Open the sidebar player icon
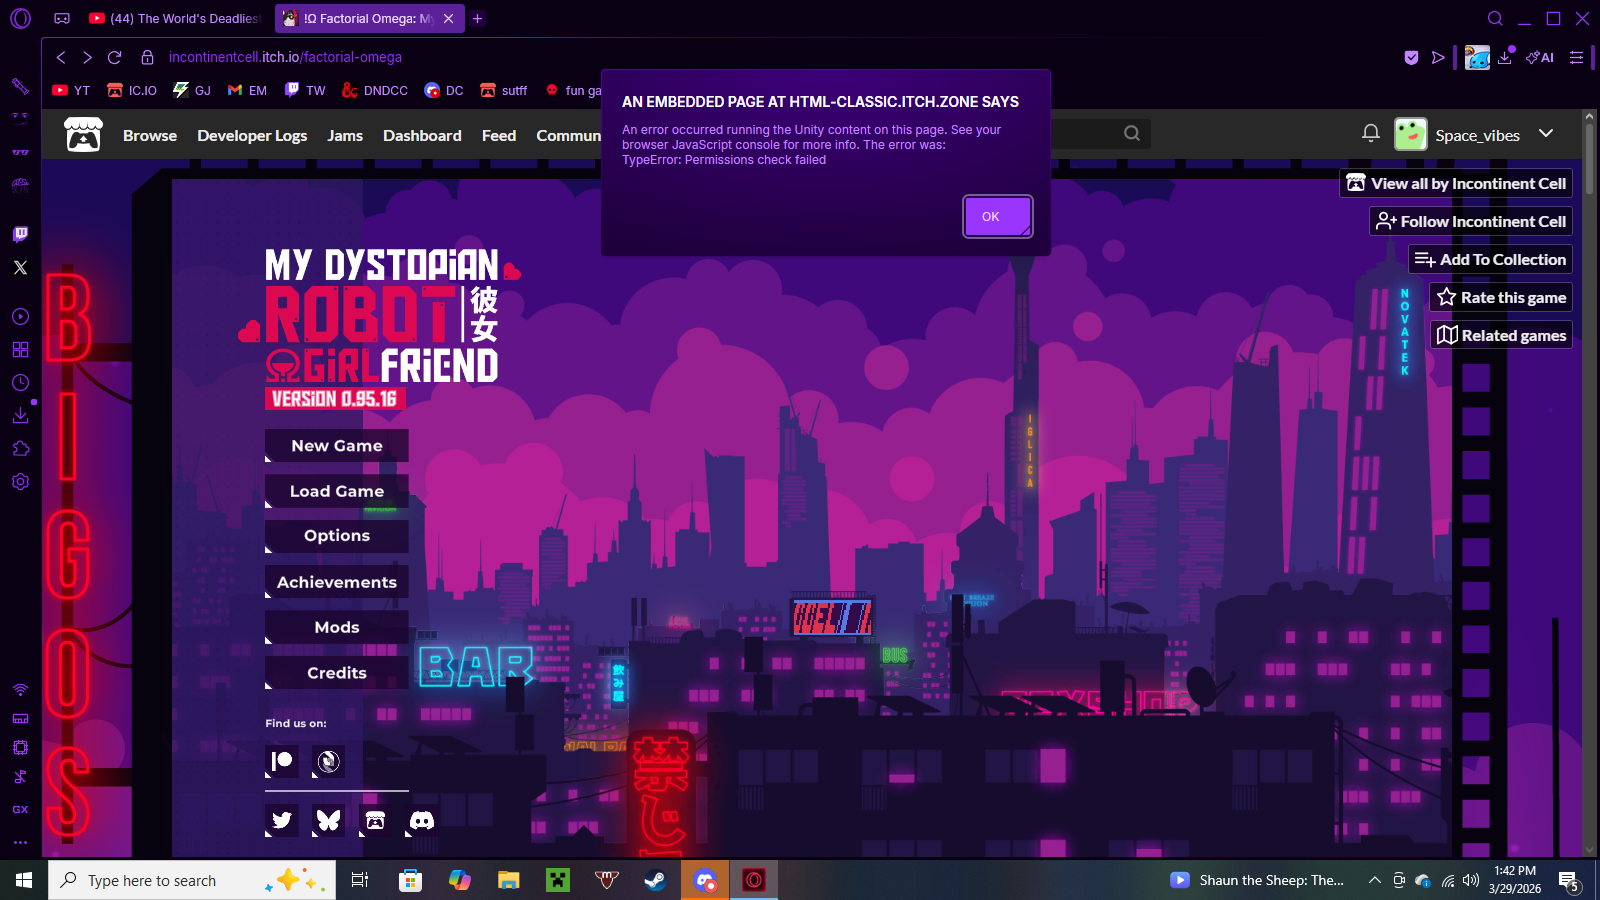1600x900 pixels. click(20, 316)
